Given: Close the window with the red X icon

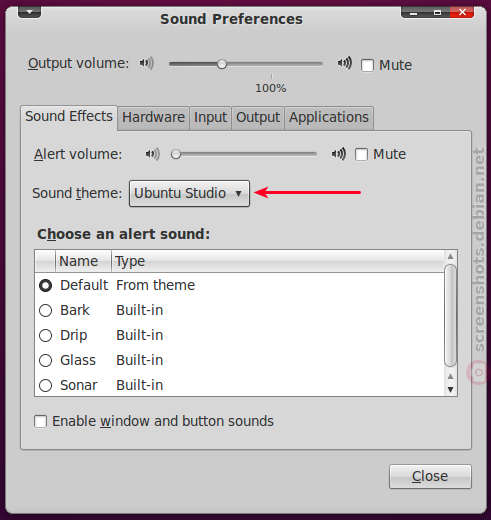Looking at the screenshot, I should pyautogui.click(x=462, y=12).
